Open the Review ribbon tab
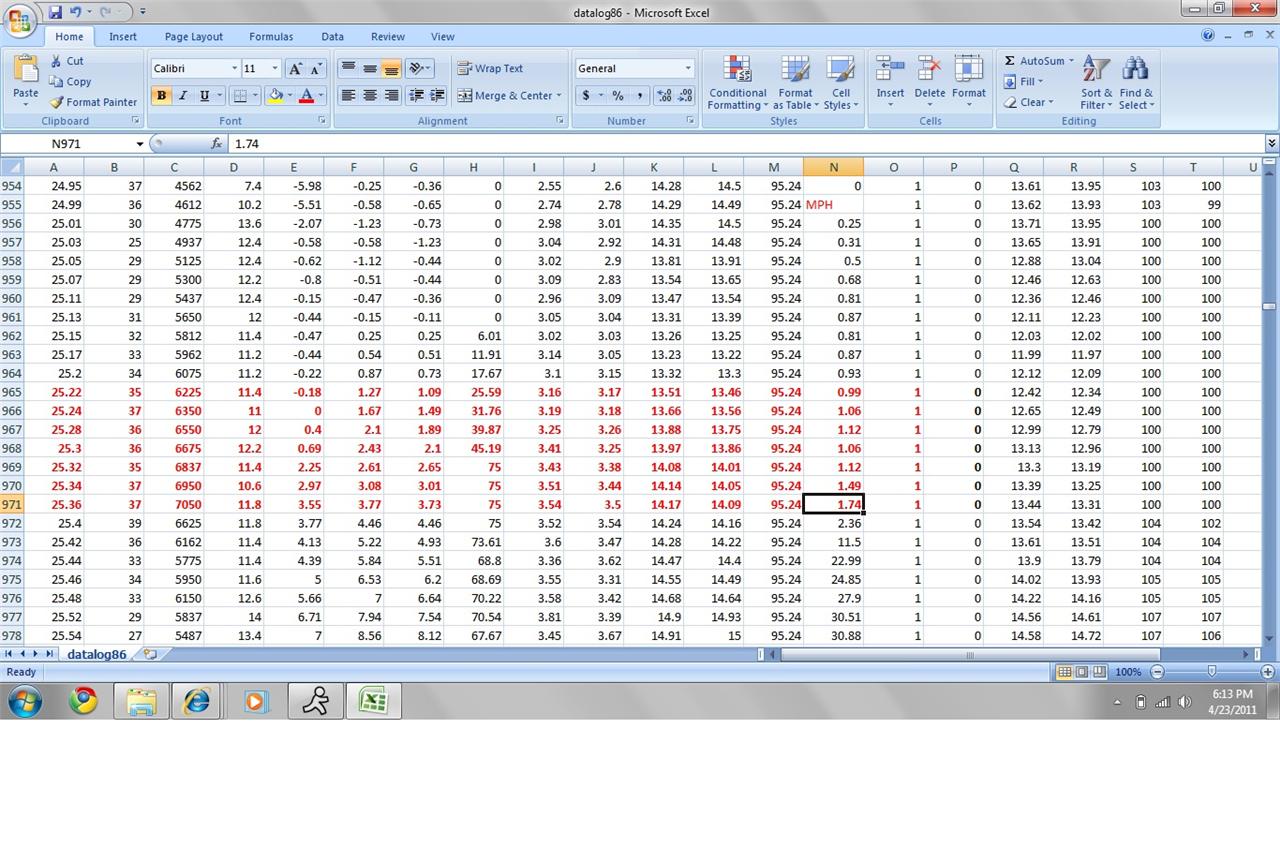Viewport: 1280px width, 862px height. click(388, 36)
